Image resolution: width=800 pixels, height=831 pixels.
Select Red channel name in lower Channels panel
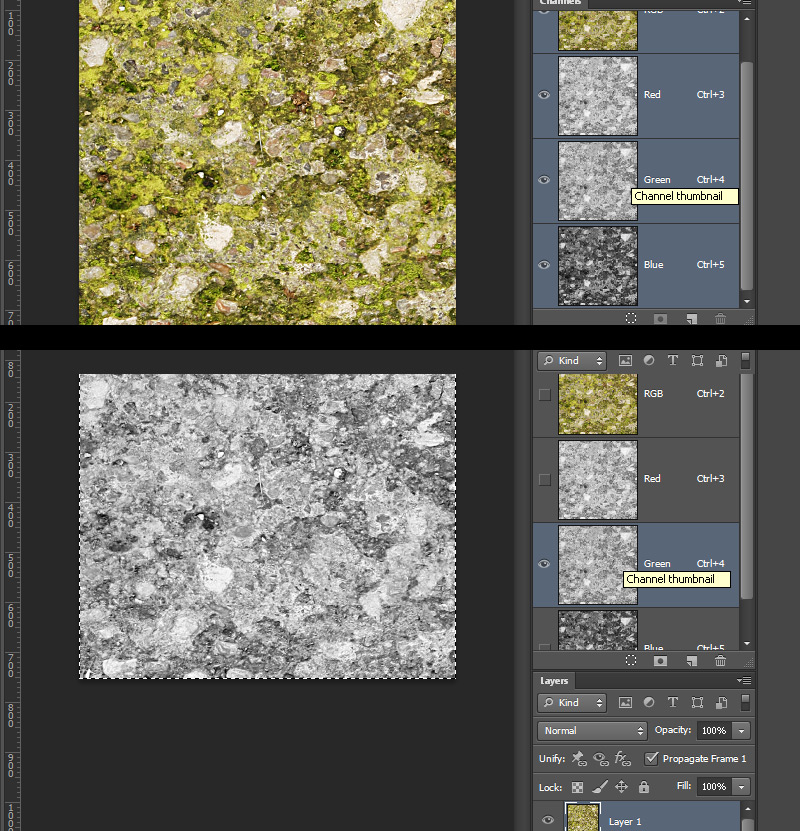coord(652,479)
